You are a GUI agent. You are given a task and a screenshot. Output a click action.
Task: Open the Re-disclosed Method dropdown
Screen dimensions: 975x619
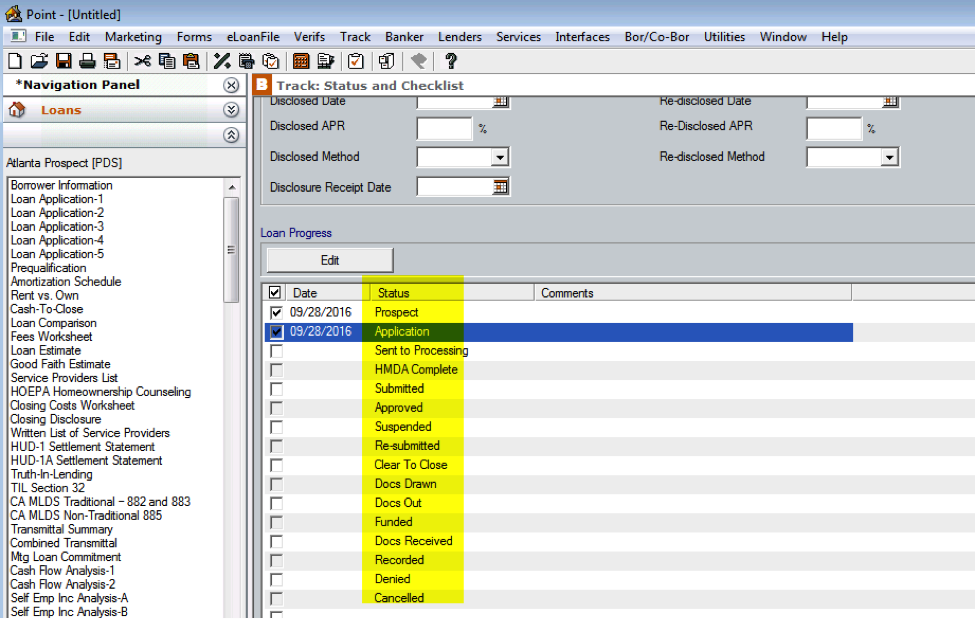point(889,158)
